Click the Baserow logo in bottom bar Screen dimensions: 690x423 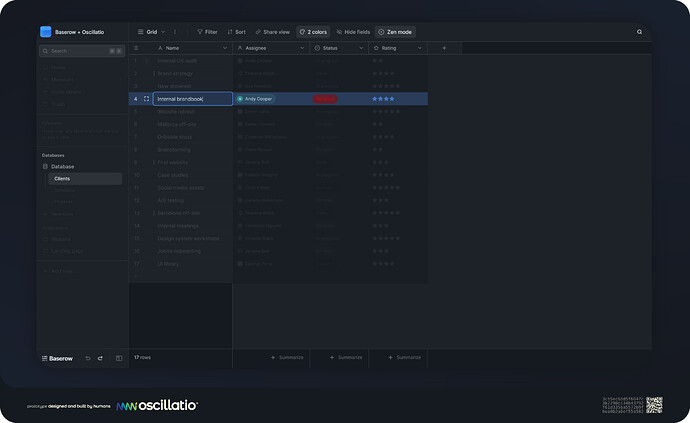tap(57, 359)
